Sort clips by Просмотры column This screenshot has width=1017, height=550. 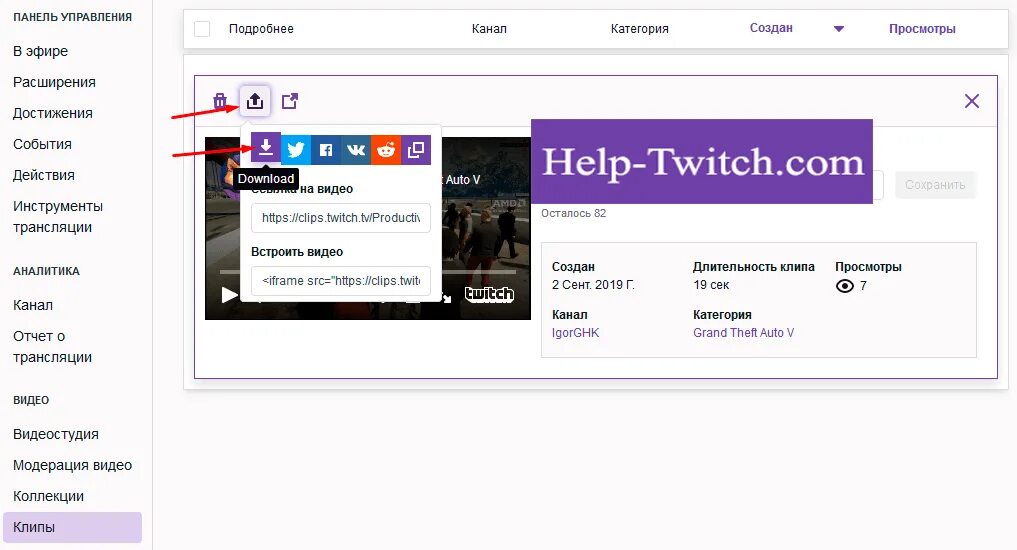(922, 29)
